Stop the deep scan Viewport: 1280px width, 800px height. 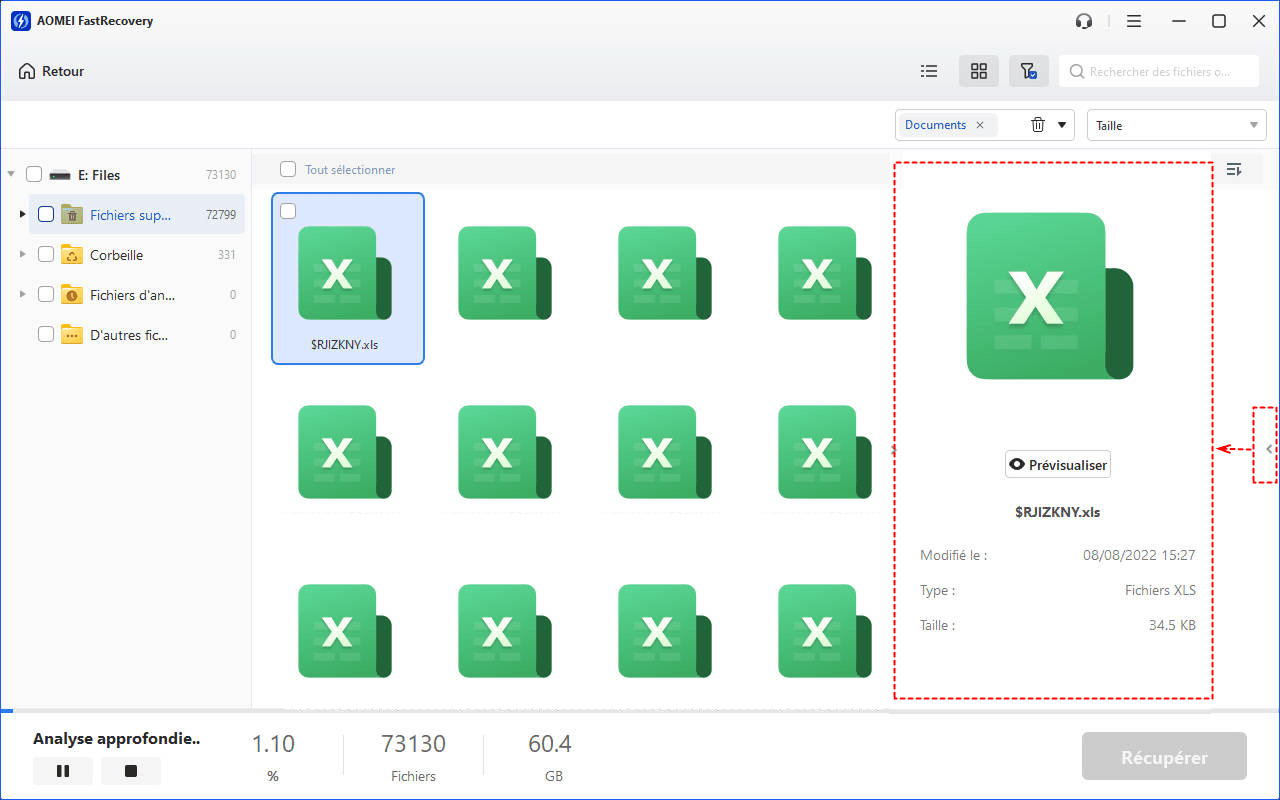tap(131, 771)
